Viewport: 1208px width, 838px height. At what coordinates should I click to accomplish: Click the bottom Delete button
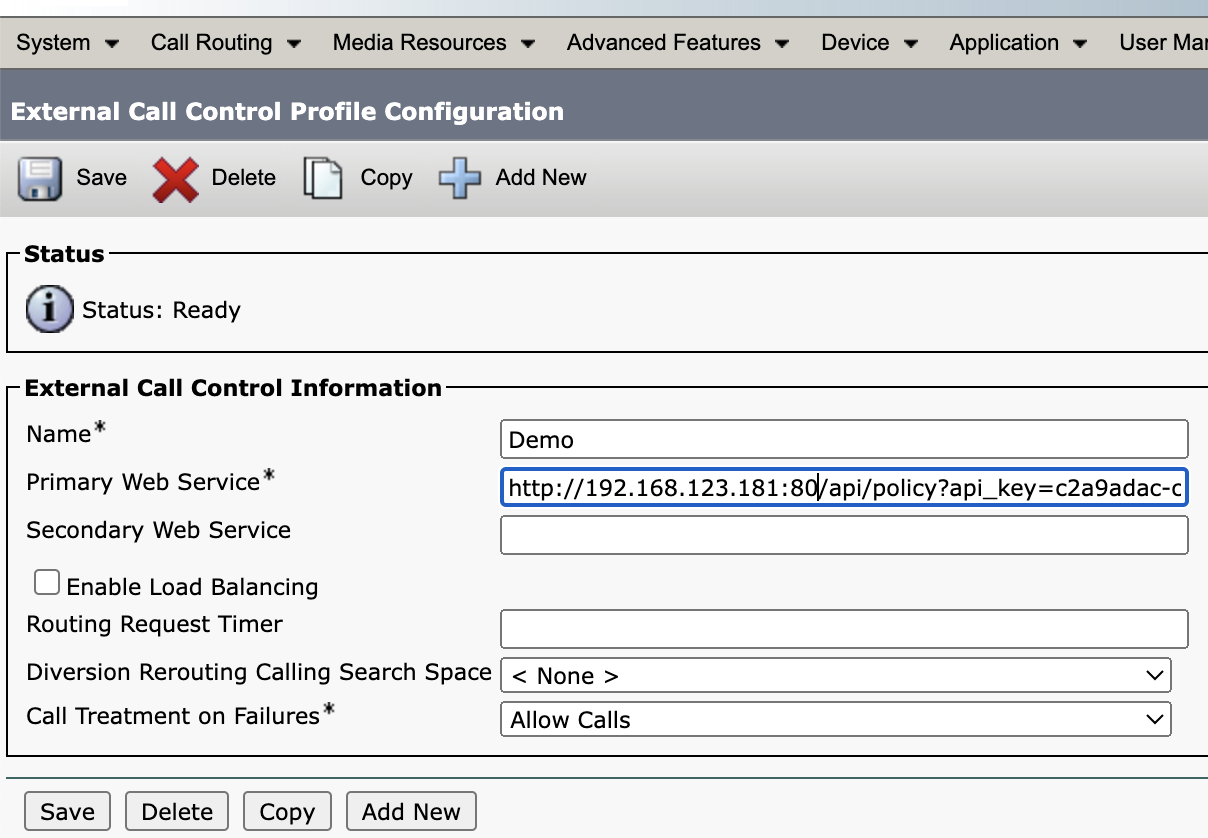coord(176,810)
